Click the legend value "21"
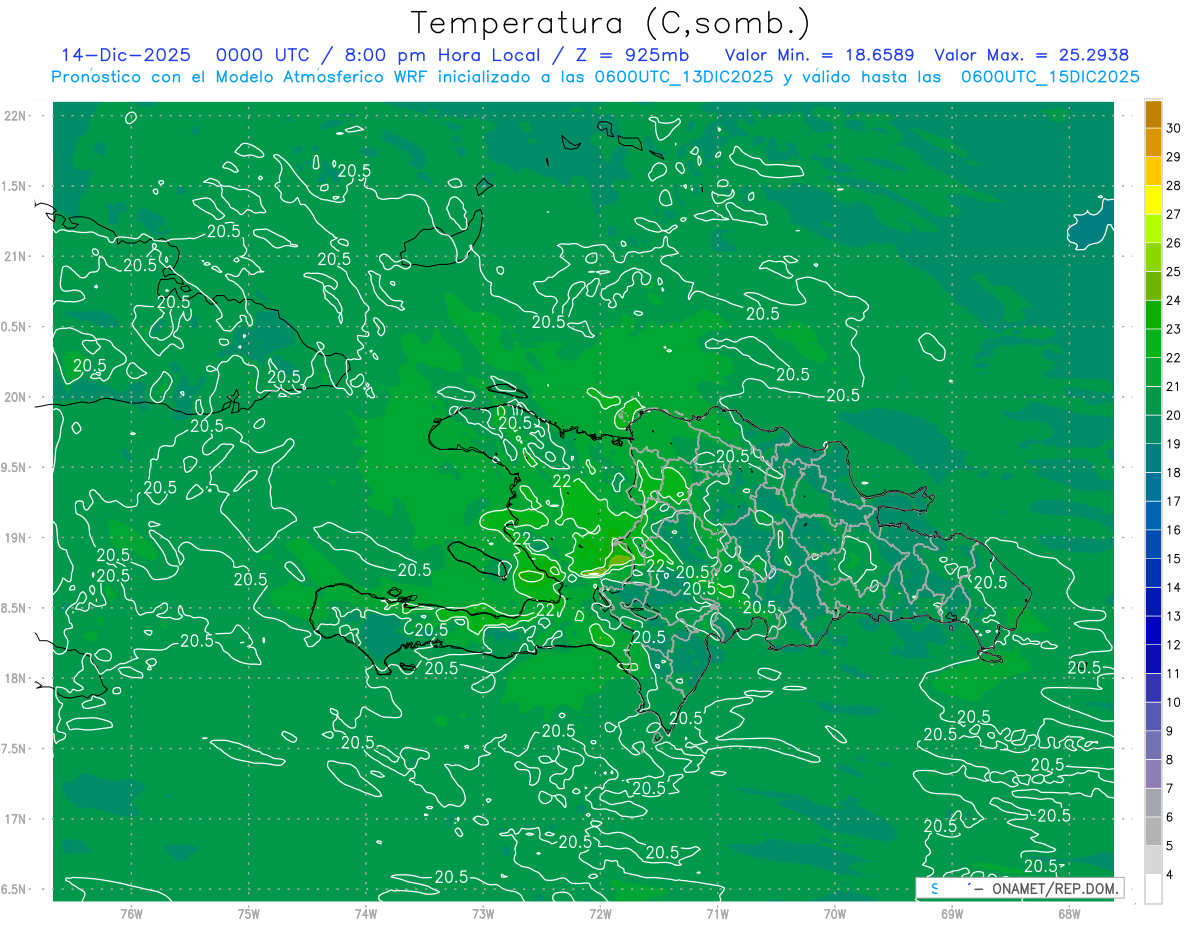 [x=1174, y=387]
